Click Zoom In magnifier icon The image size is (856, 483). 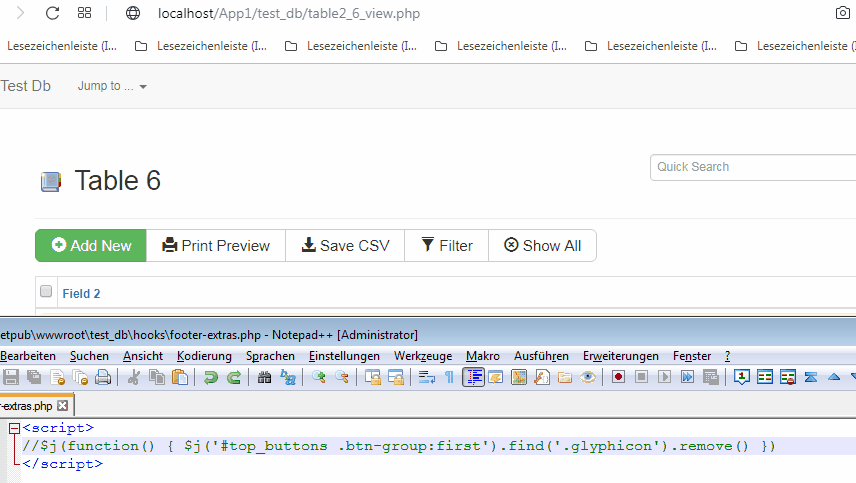tap(319, 377)
